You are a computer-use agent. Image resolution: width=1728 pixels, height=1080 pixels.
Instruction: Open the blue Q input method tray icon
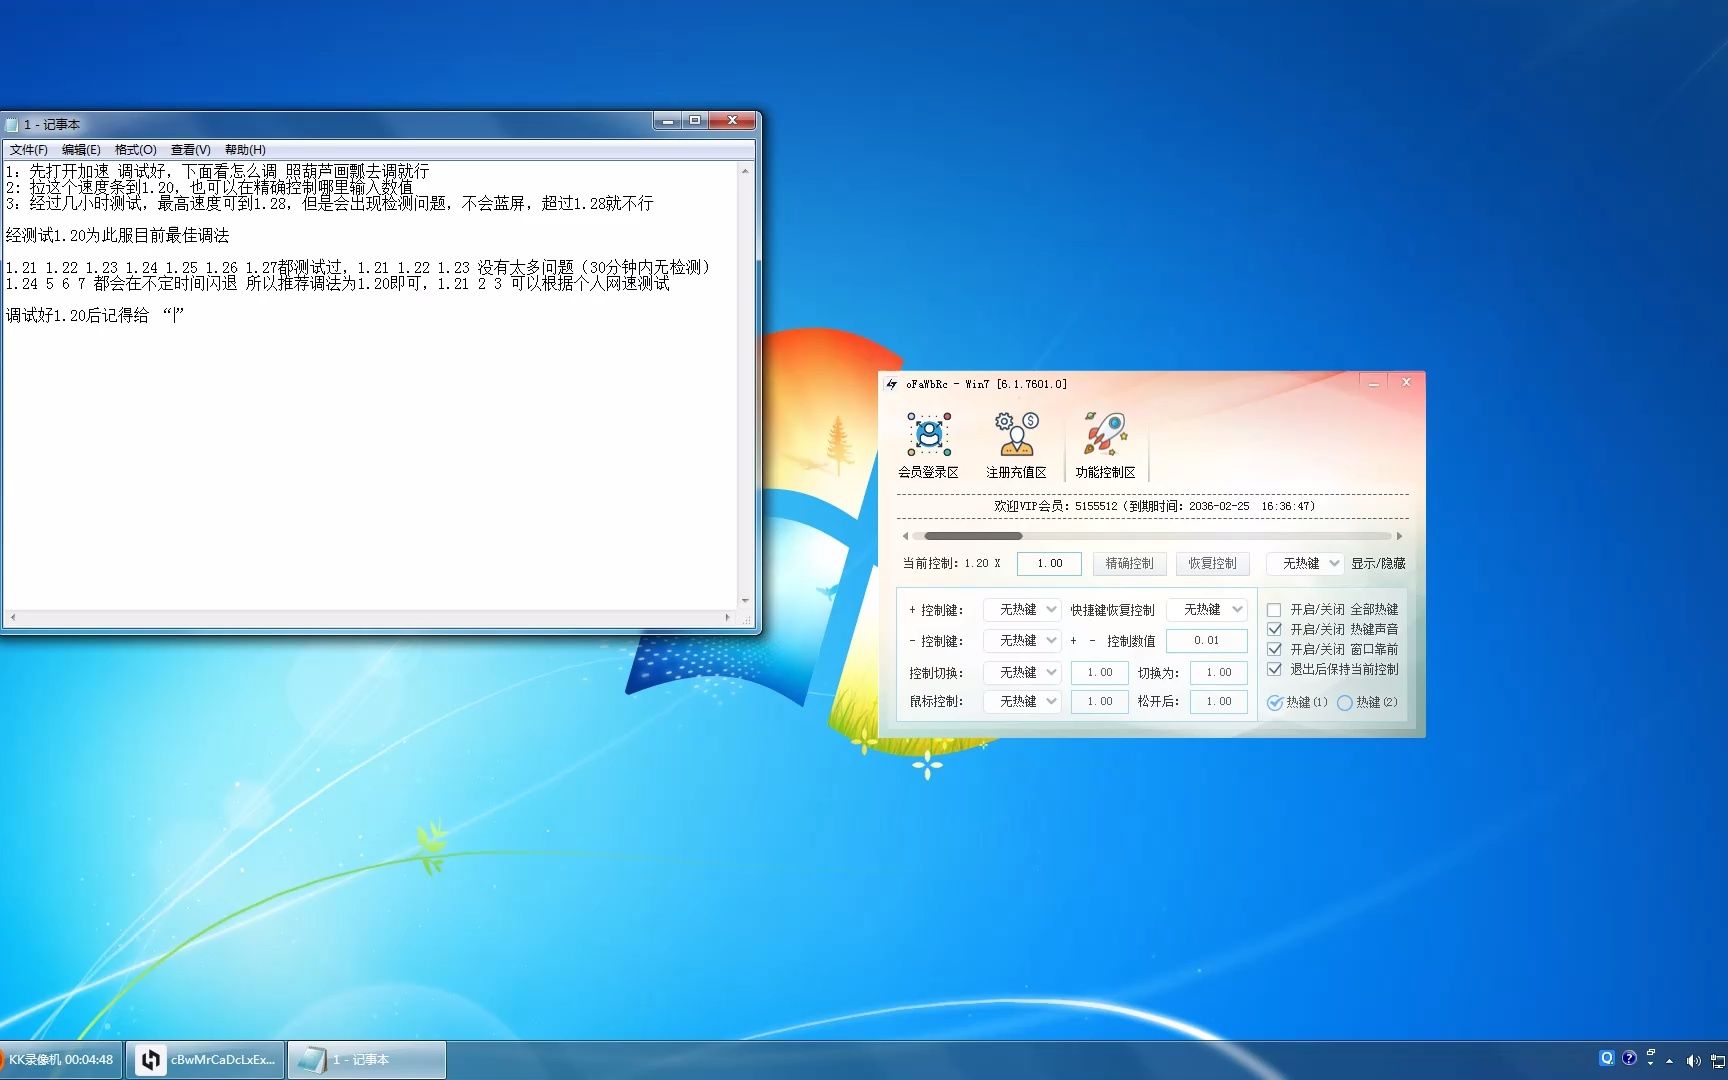pyautogui.click(x=1607, y=1058)
